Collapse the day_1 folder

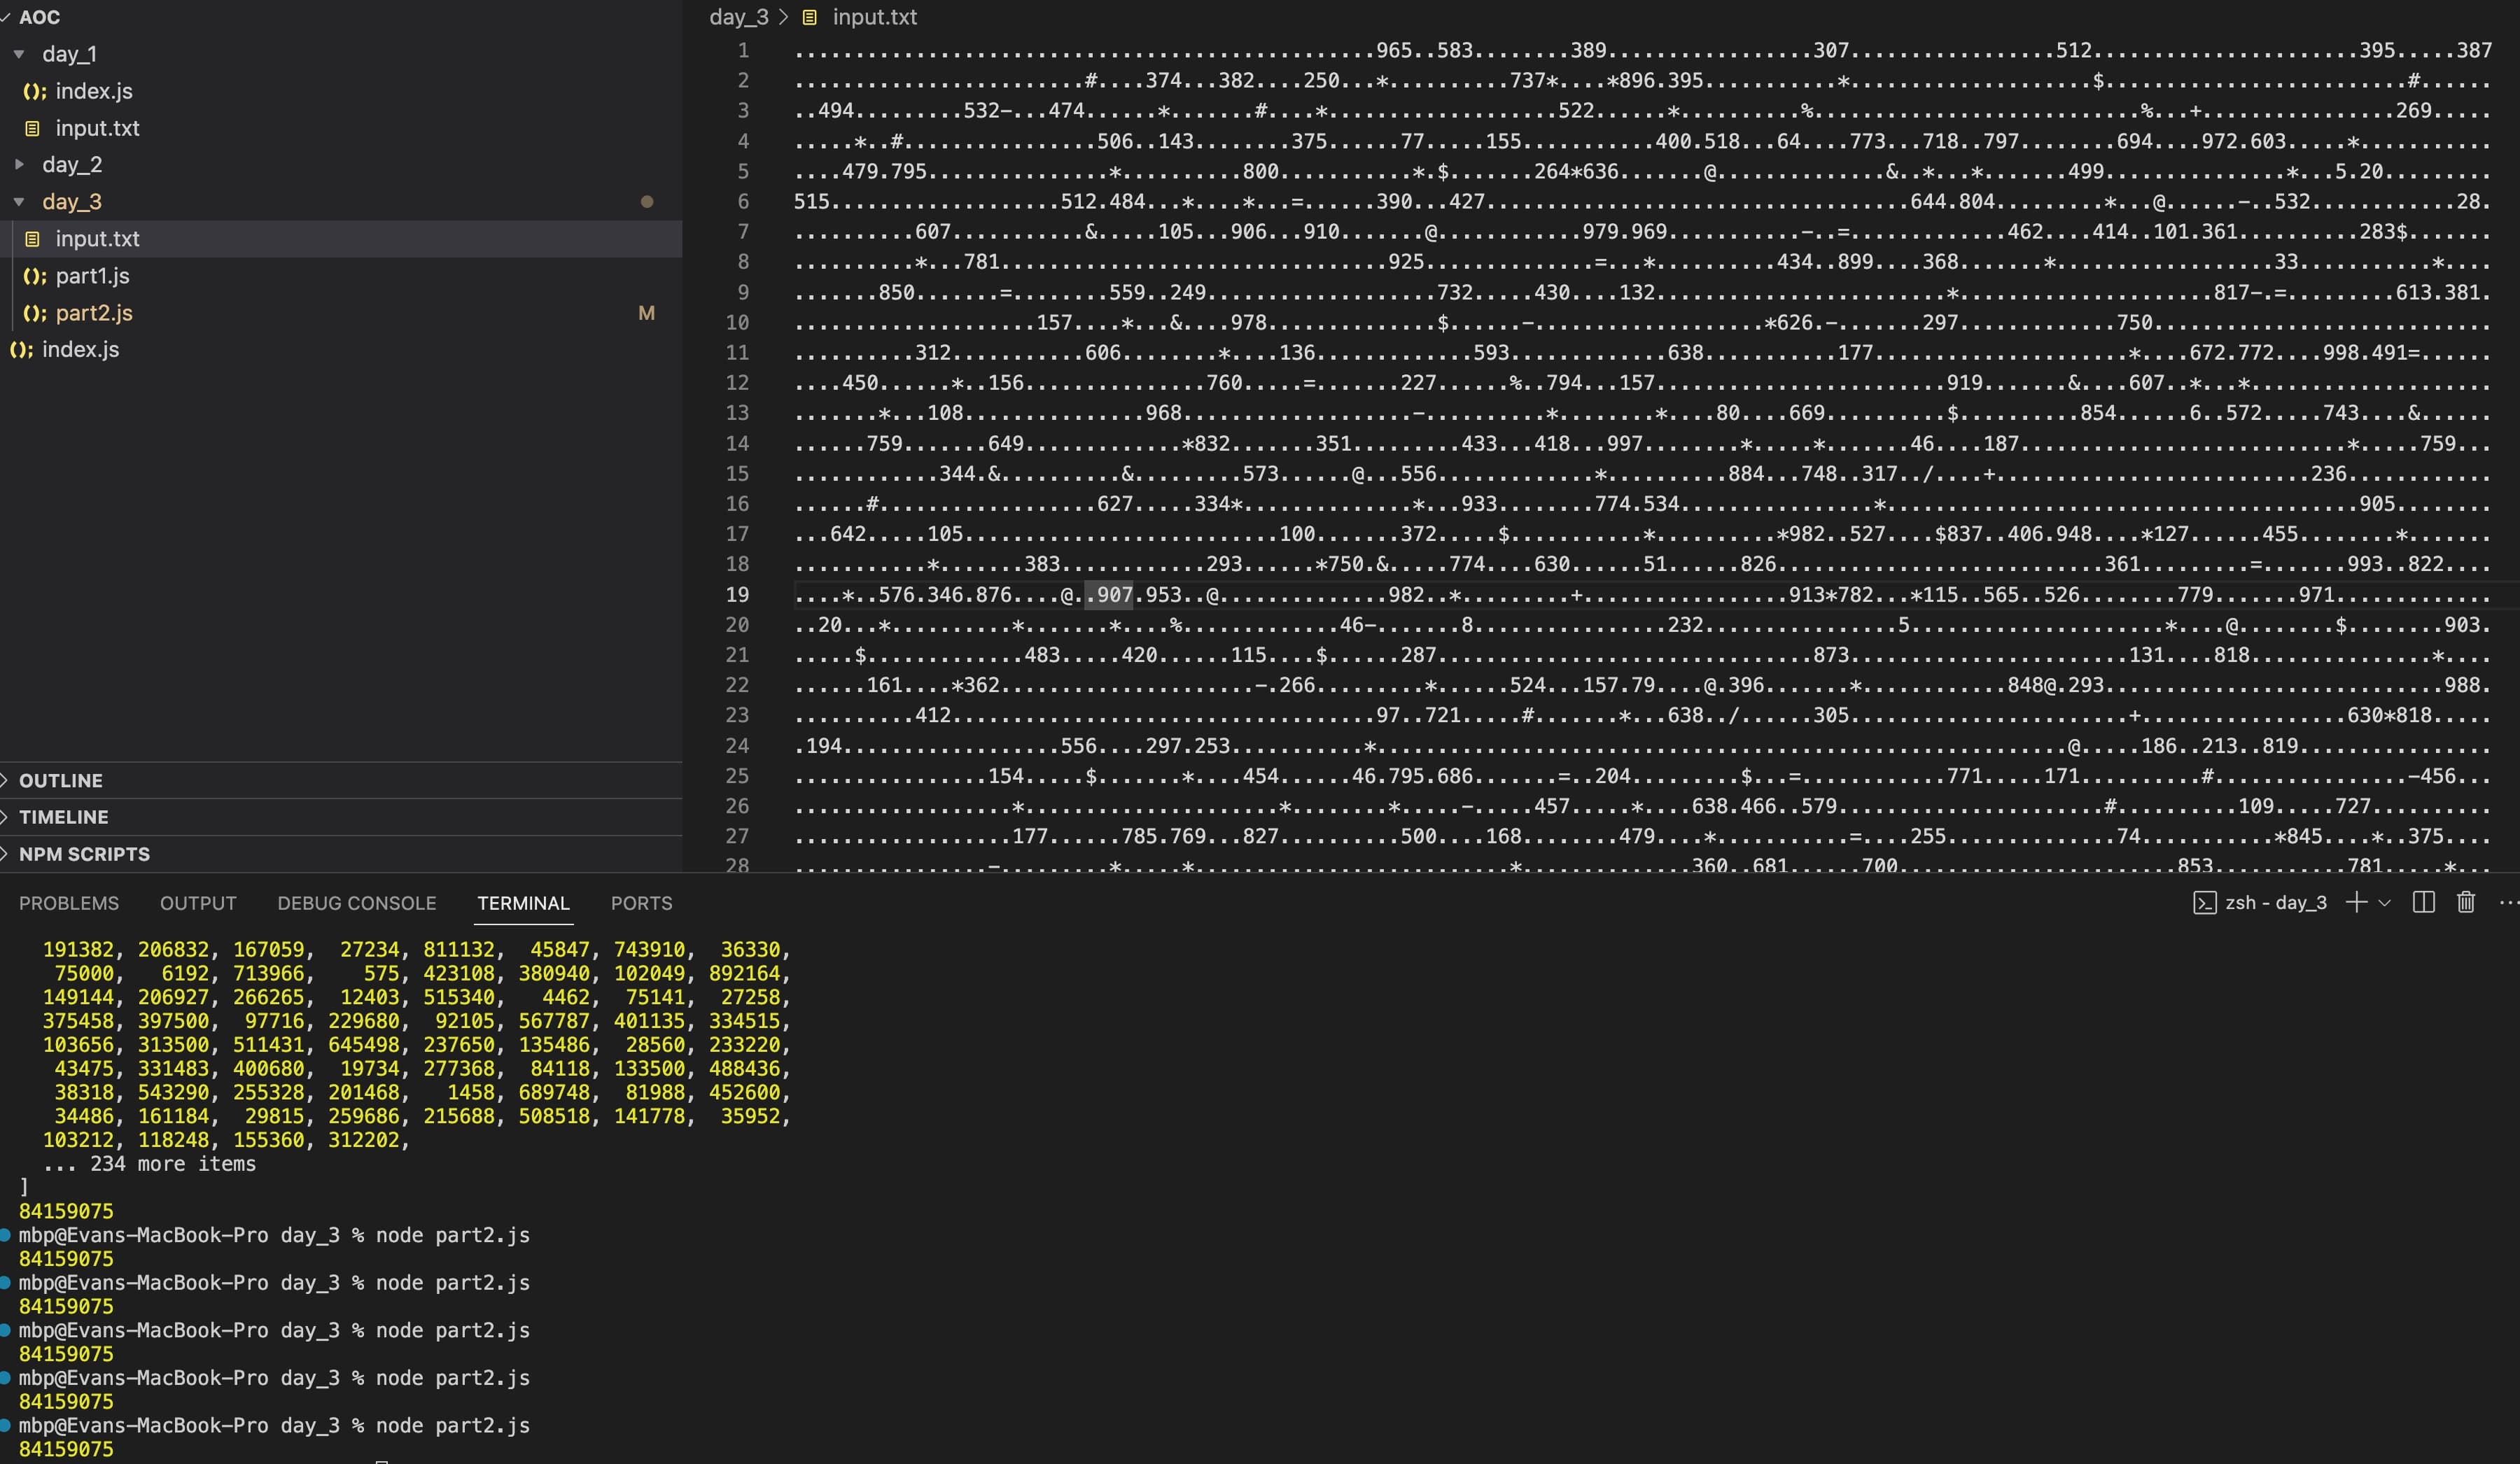(18, 54)
